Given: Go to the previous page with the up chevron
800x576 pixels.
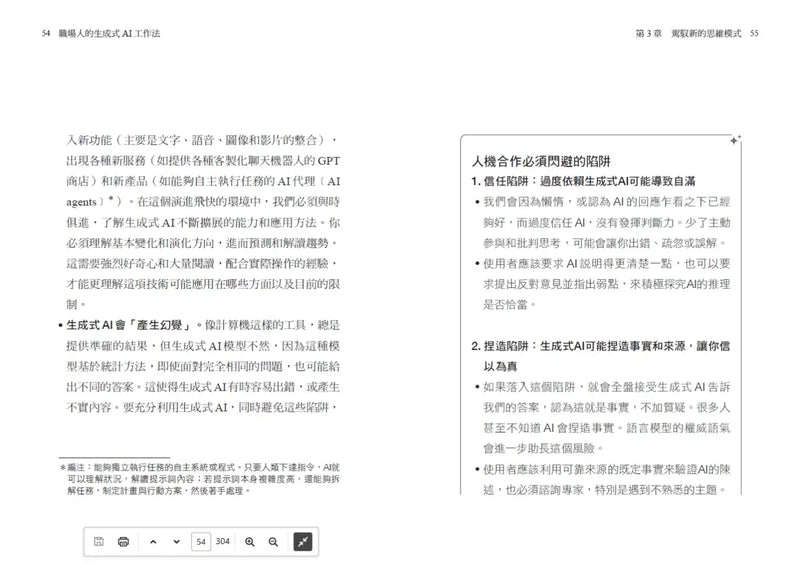Looking at the screenshot, I should point(152,542).
